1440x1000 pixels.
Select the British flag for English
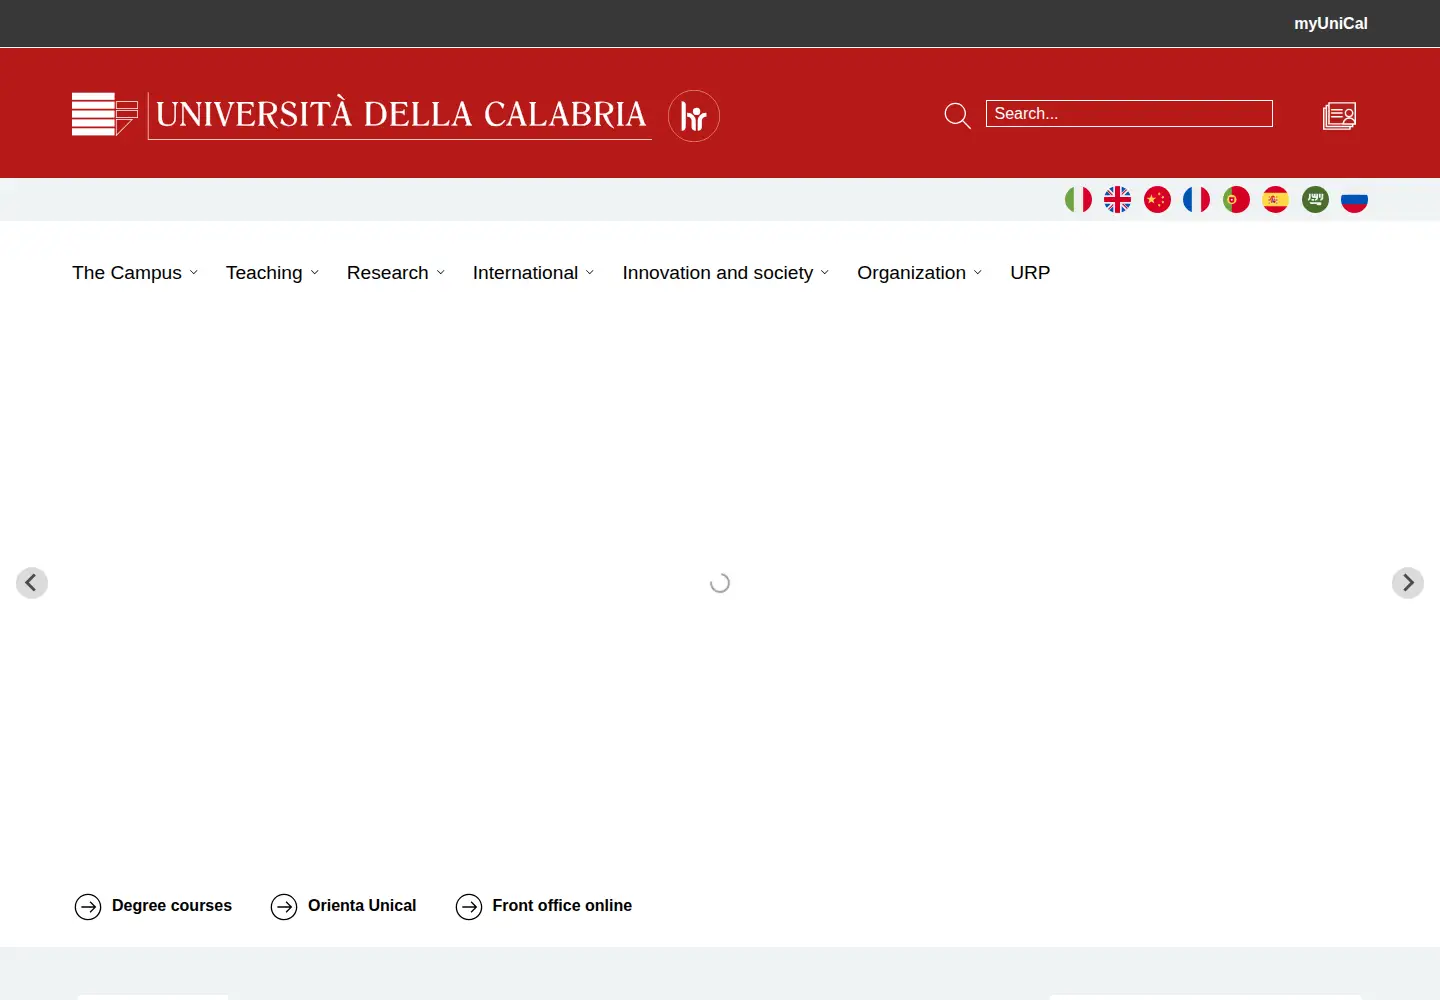(x=1117, y=200)
